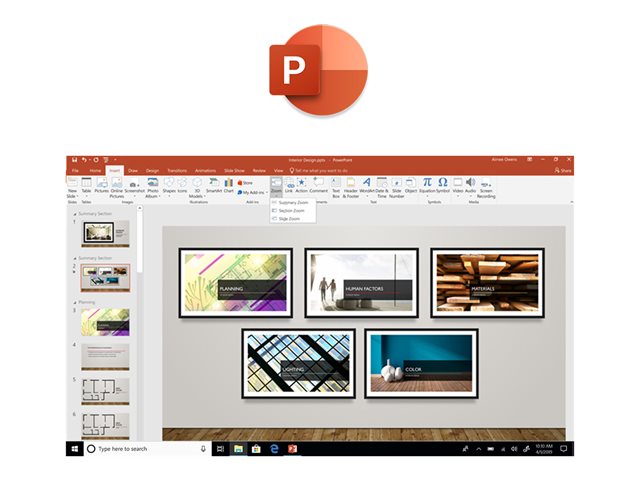640x480 pixels.
Task: Click the Object icon
Action: (411, 182)
